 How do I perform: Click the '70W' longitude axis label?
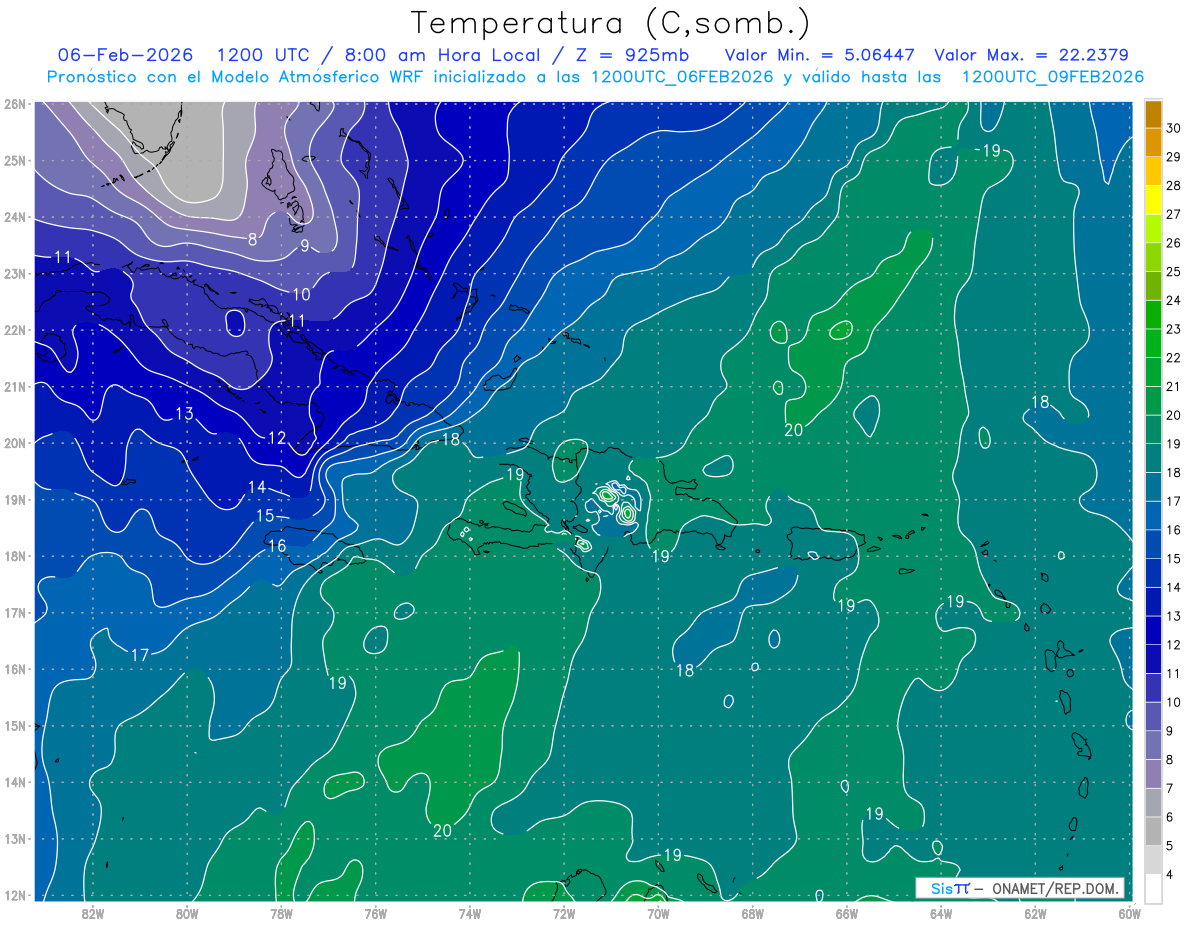click(x=658, y=913)
